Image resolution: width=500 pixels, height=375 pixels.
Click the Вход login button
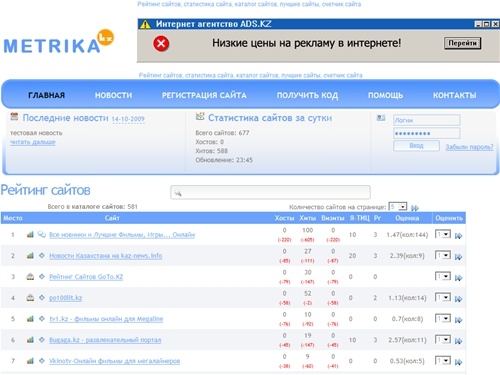(416, 146)
